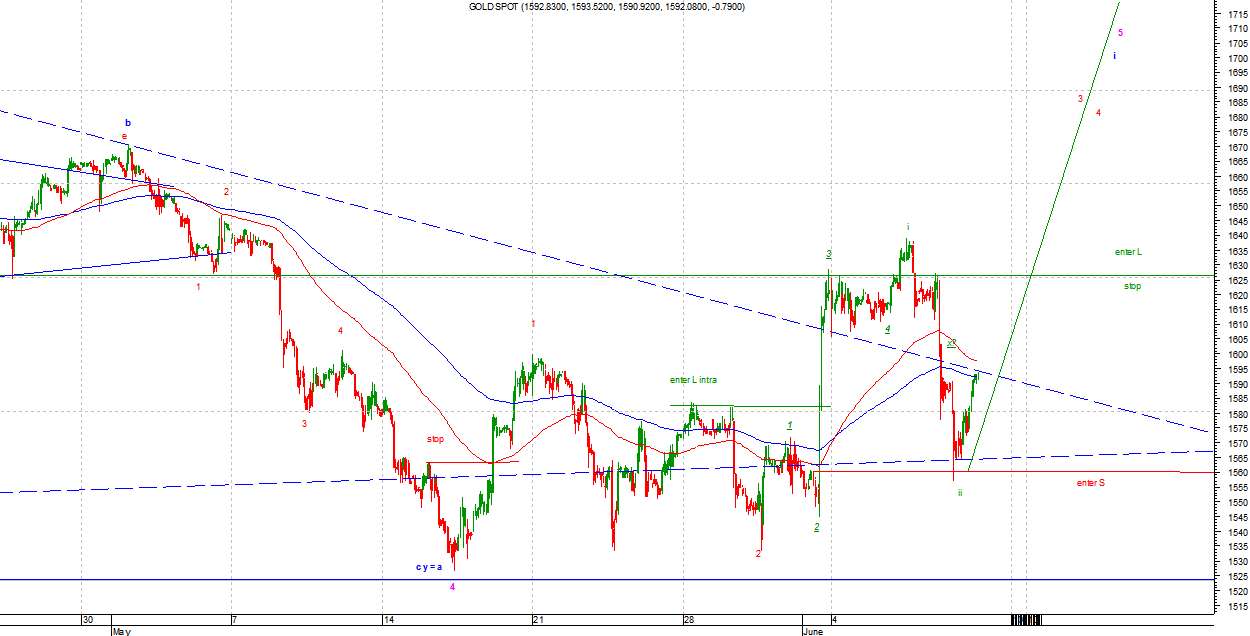1250x636 pixels.
Task: Select the green 'stop' label on right
Action: 1131,286
